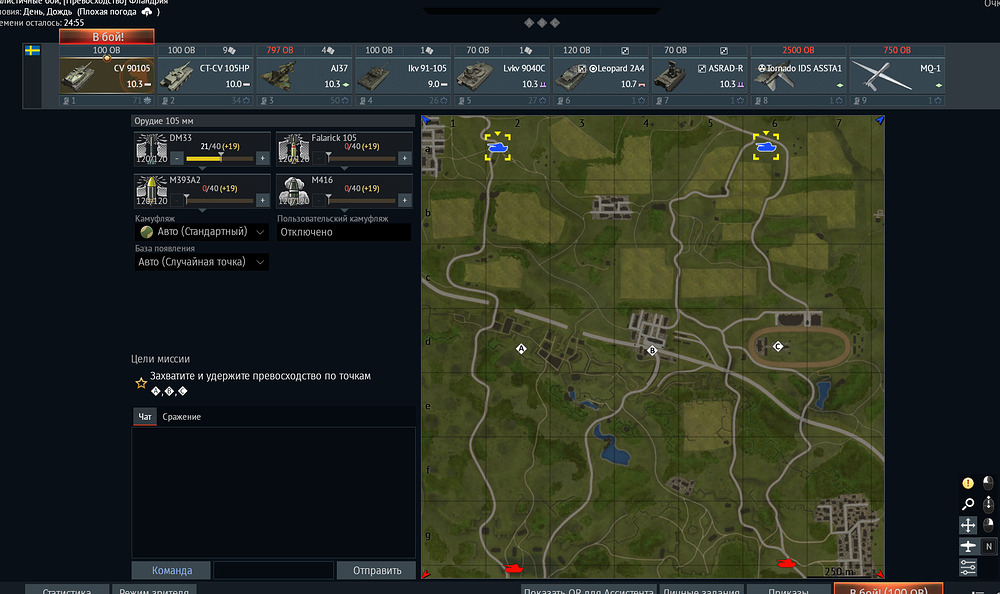
Task: Click the red В бой! button
Action: coord(107,36)
